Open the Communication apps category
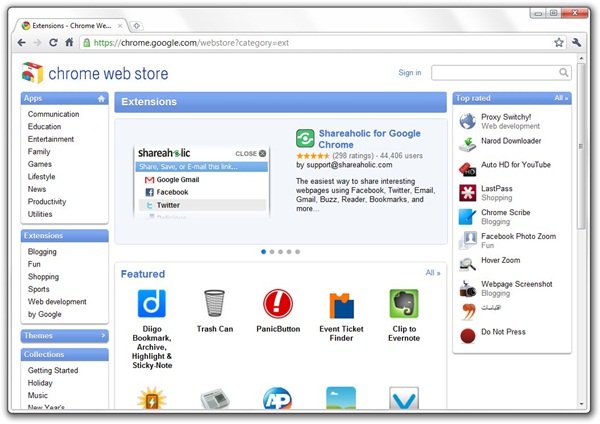 [x=54, y=114]
